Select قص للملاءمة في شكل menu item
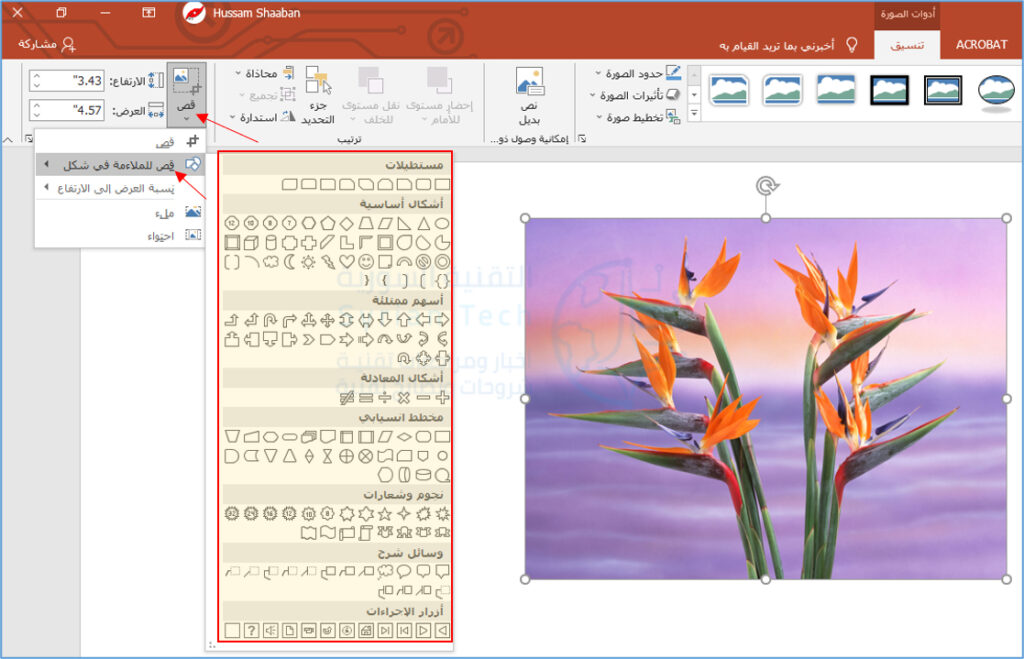The height and width of the screenshot is (659, 1024). coord(120,165)
